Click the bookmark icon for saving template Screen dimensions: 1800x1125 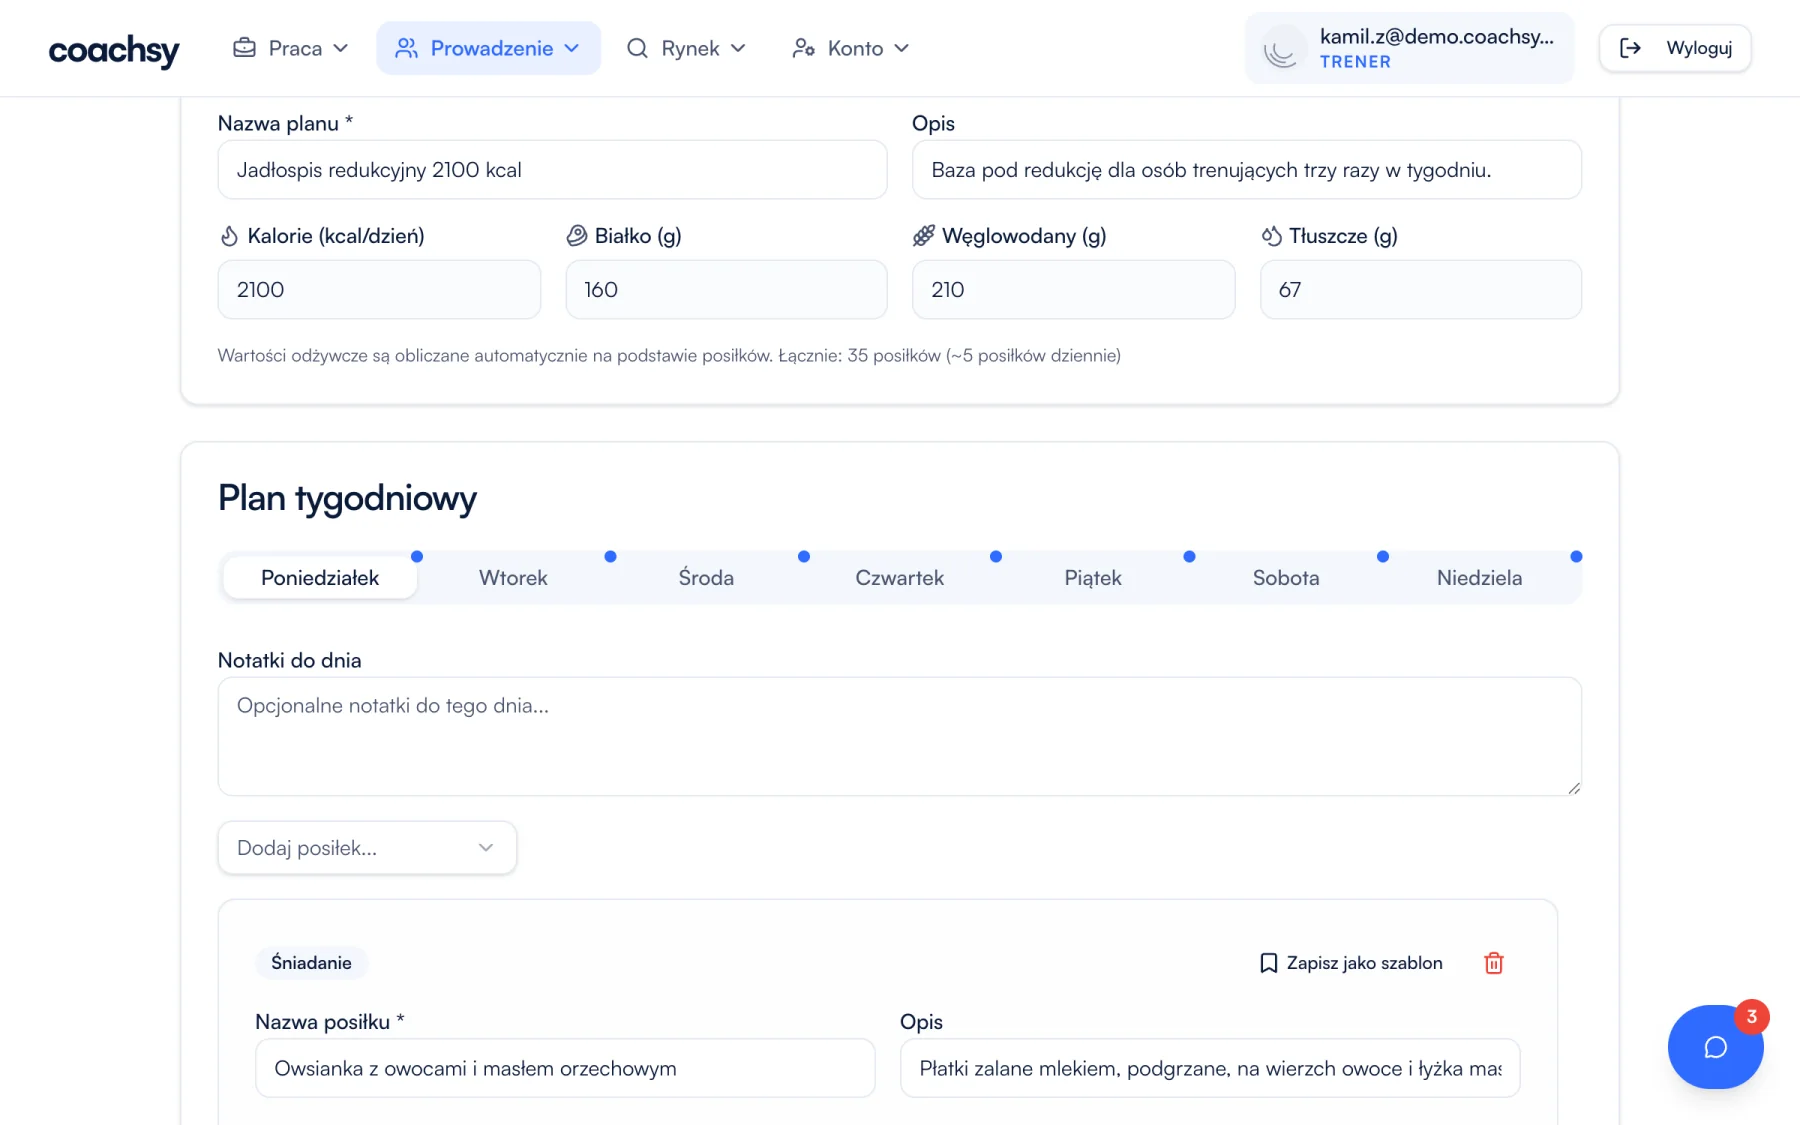1269,963
